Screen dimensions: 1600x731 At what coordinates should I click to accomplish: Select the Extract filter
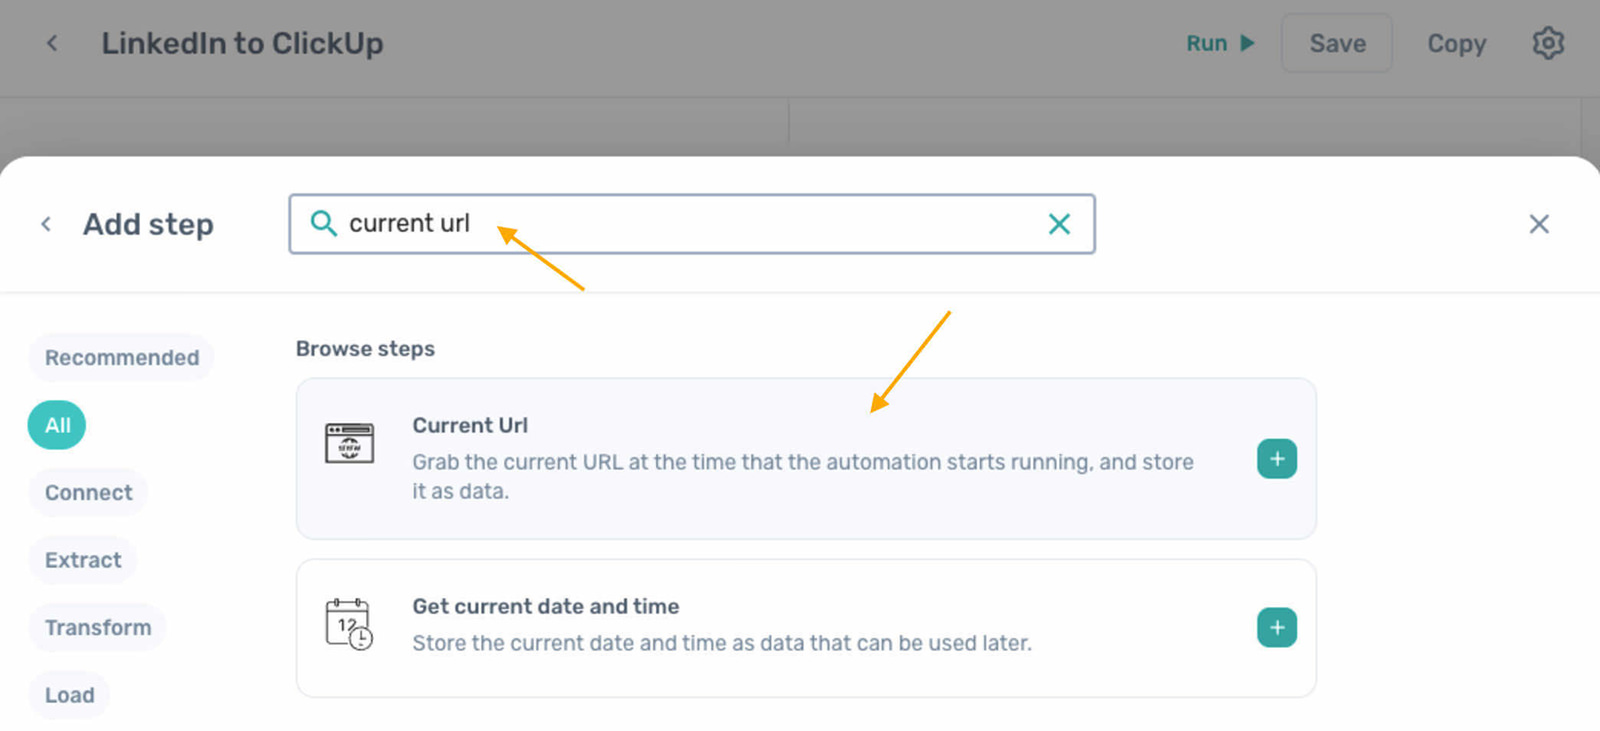point(83,560)
